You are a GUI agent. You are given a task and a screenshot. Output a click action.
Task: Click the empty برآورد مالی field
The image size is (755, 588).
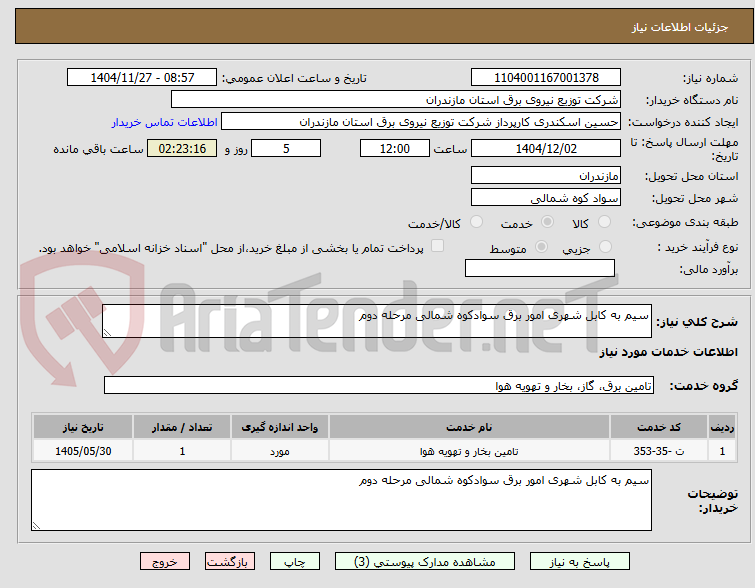click(x=540, y=268)
